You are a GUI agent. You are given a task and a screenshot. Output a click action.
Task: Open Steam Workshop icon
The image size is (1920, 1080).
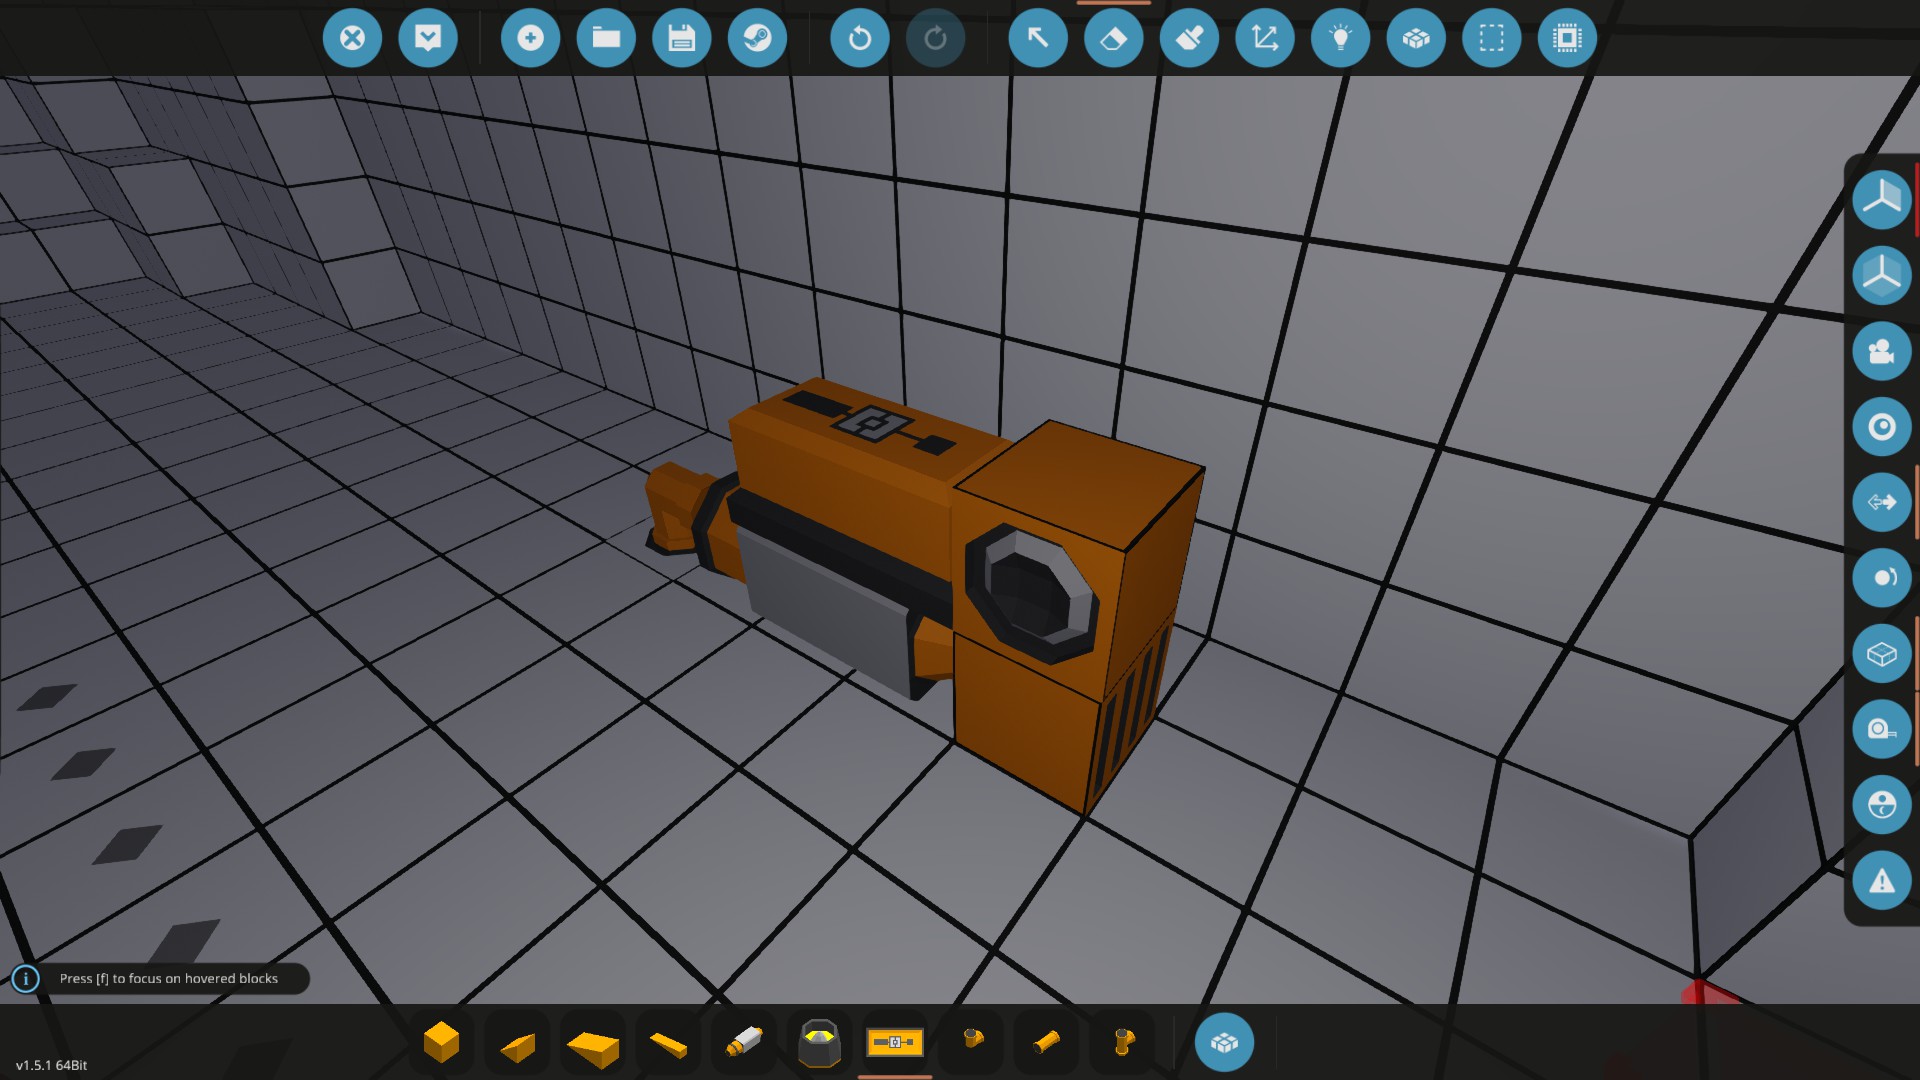[x=757, y=38]
